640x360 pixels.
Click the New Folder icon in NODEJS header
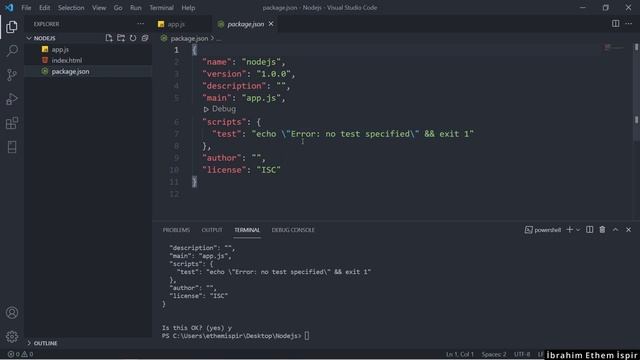[121, 38]
